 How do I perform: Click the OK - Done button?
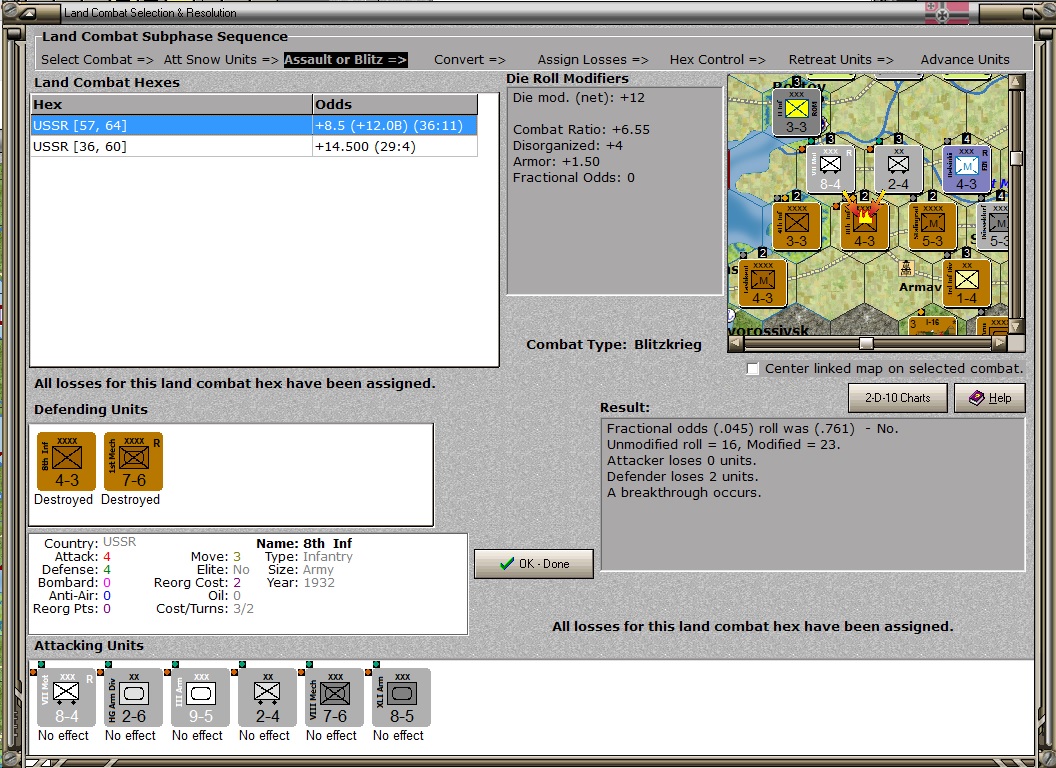[534, 564]
